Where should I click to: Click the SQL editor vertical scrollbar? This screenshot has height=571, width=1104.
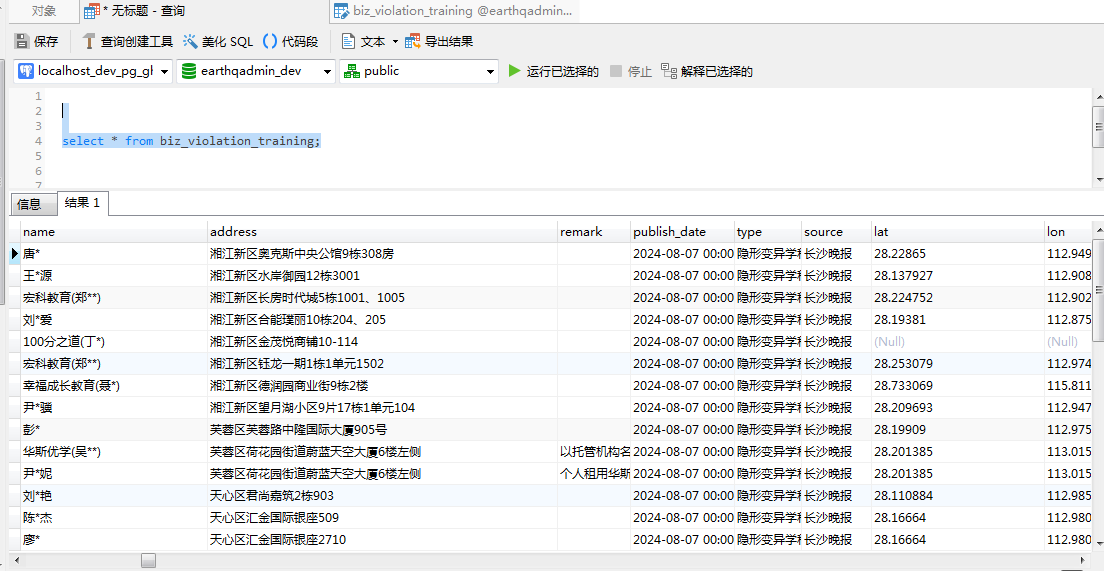pos(1098,127)
